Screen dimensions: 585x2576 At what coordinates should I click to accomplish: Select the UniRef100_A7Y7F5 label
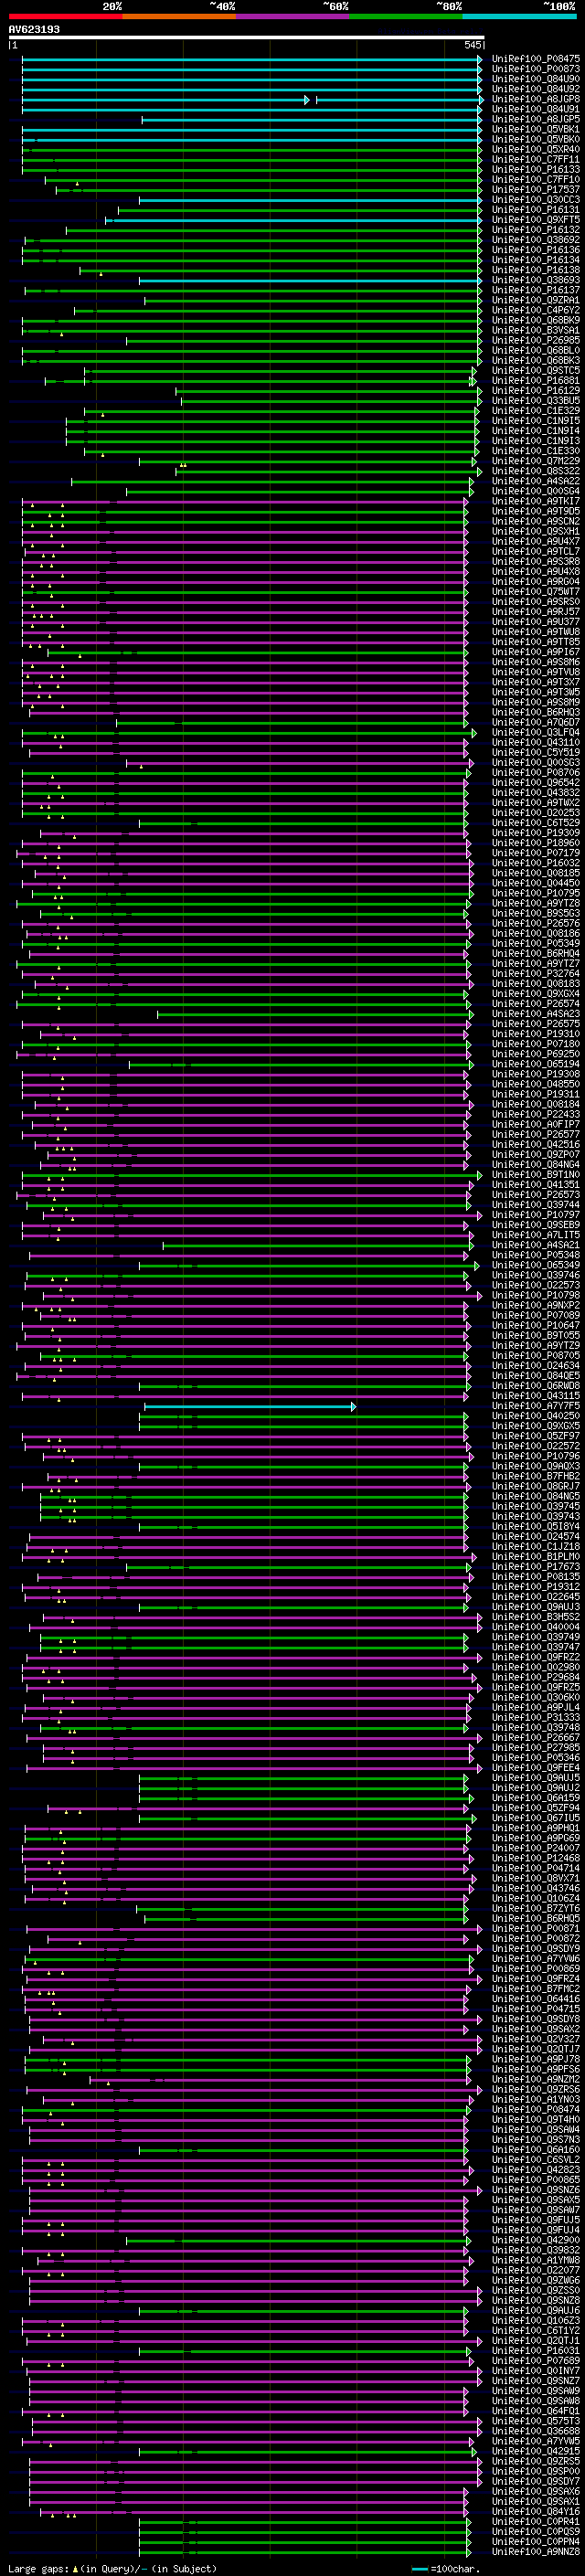click(535, 1406)
